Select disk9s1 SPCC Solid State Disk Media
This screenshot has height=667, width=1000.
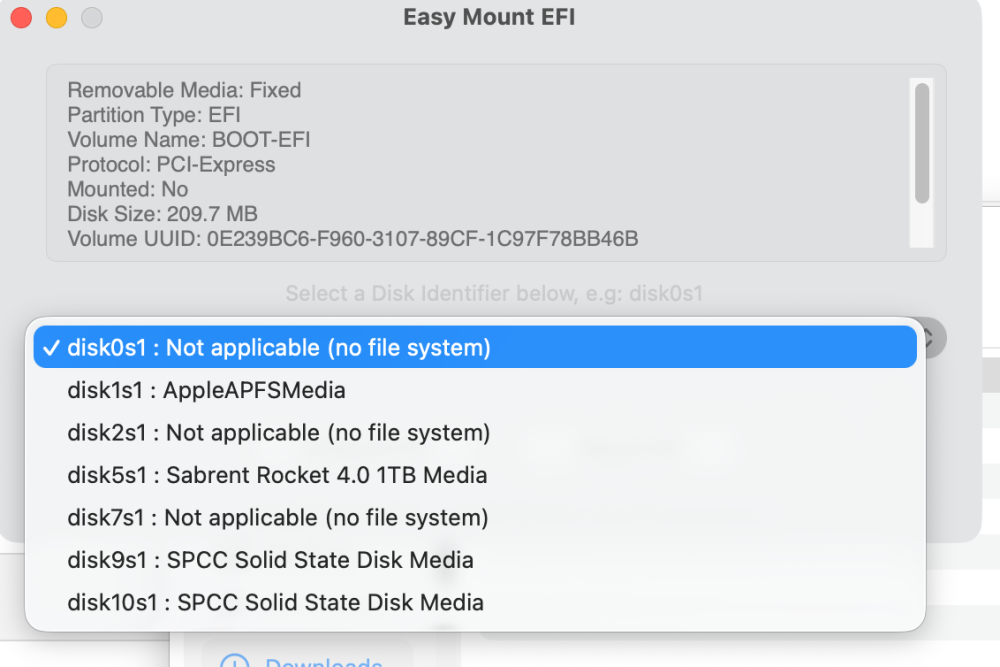coord(475,560)
